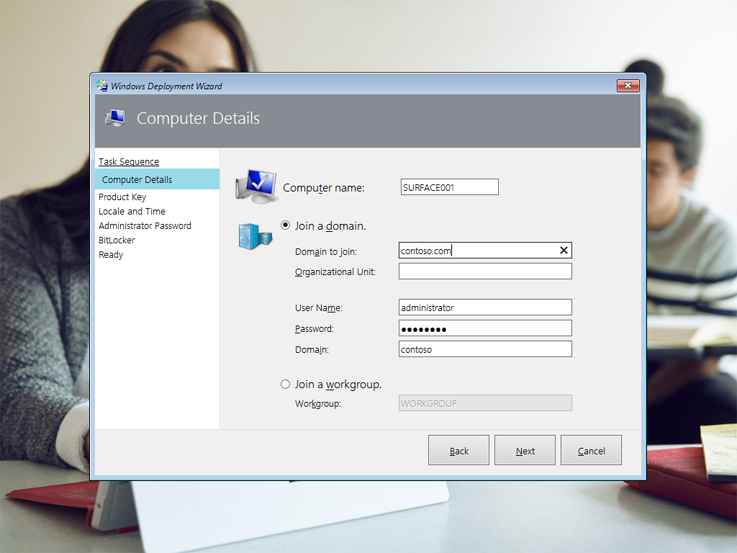Click the computer monitor icon beside Computer name
This screenshot has height=553, width=737.
256,186
